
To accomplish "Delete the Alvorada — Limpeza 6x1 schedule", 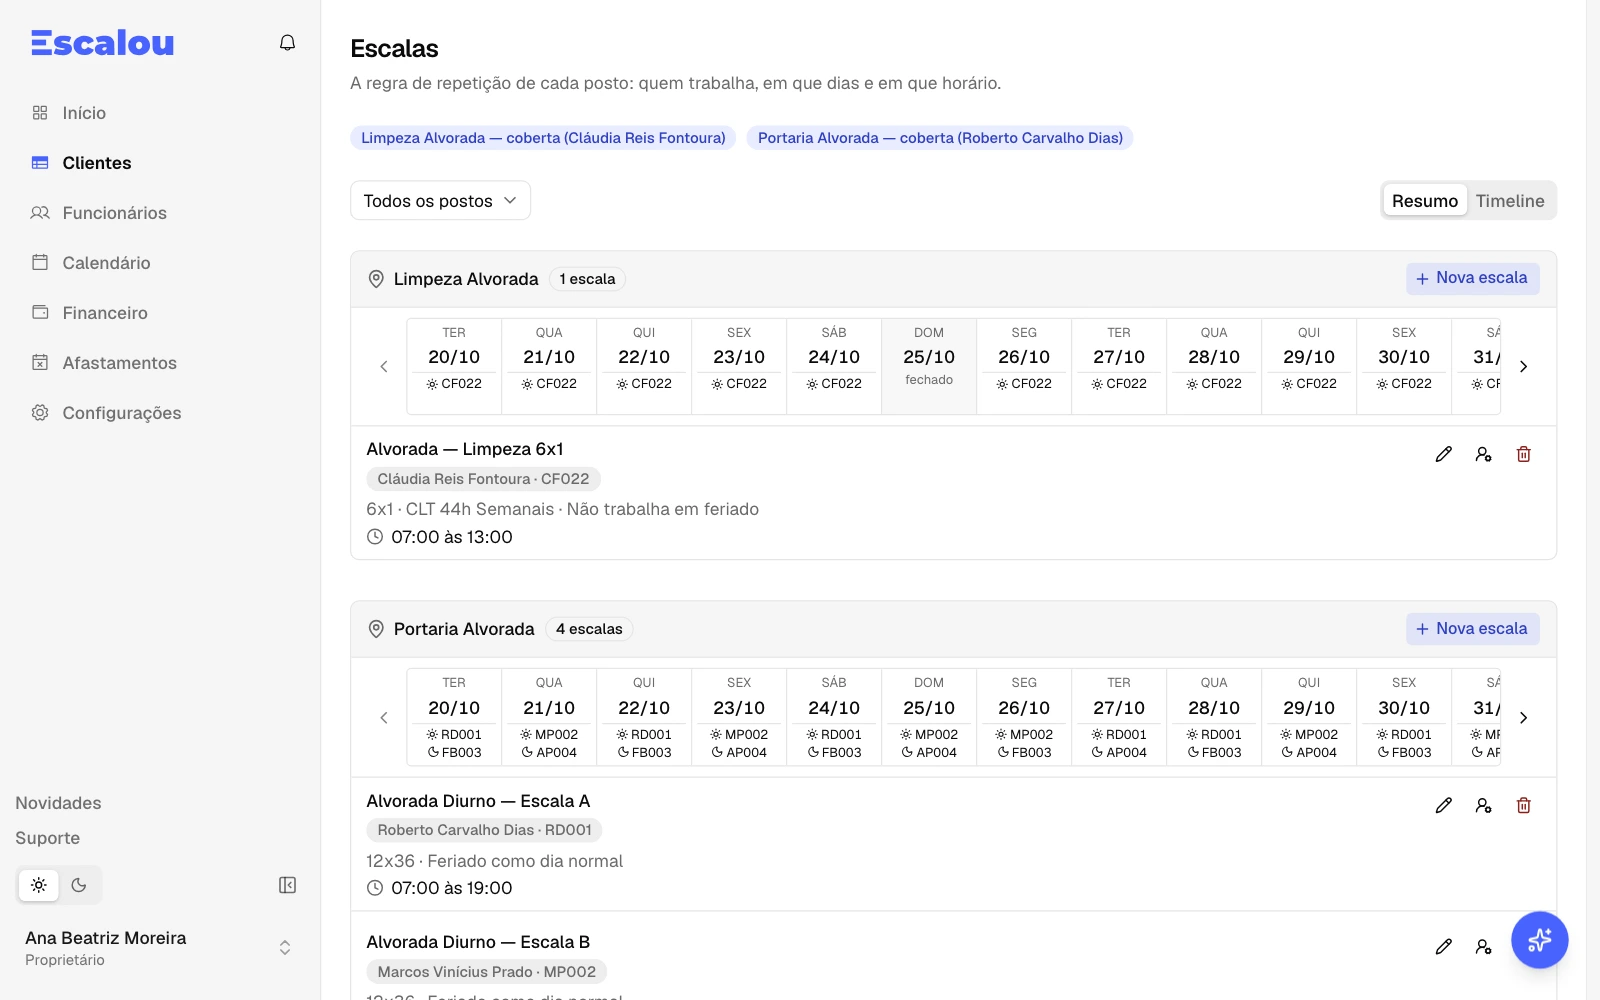I will tap(1523, 454).
